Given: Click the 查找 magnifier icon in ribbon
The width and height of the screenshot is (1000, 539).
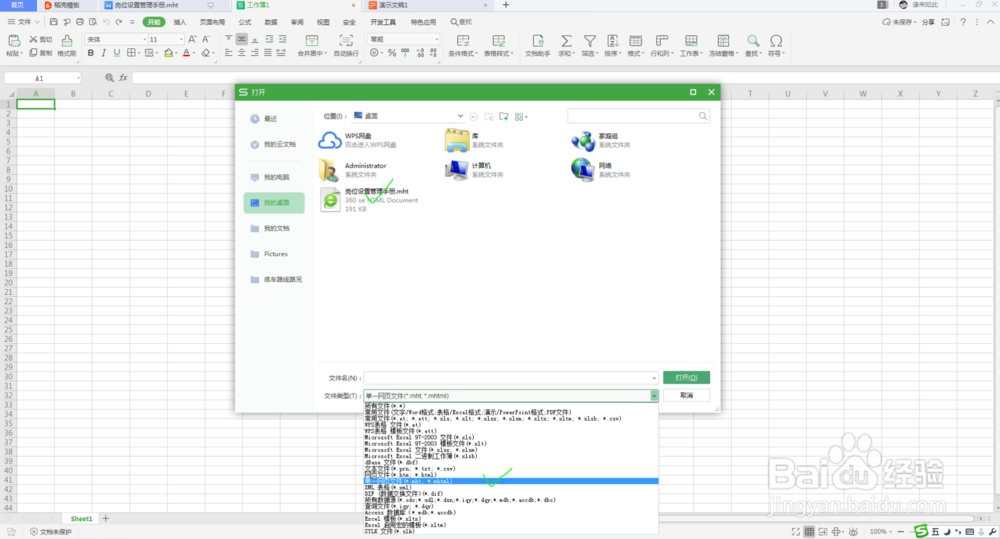Looking at the screenshot, I should point(753,41).
